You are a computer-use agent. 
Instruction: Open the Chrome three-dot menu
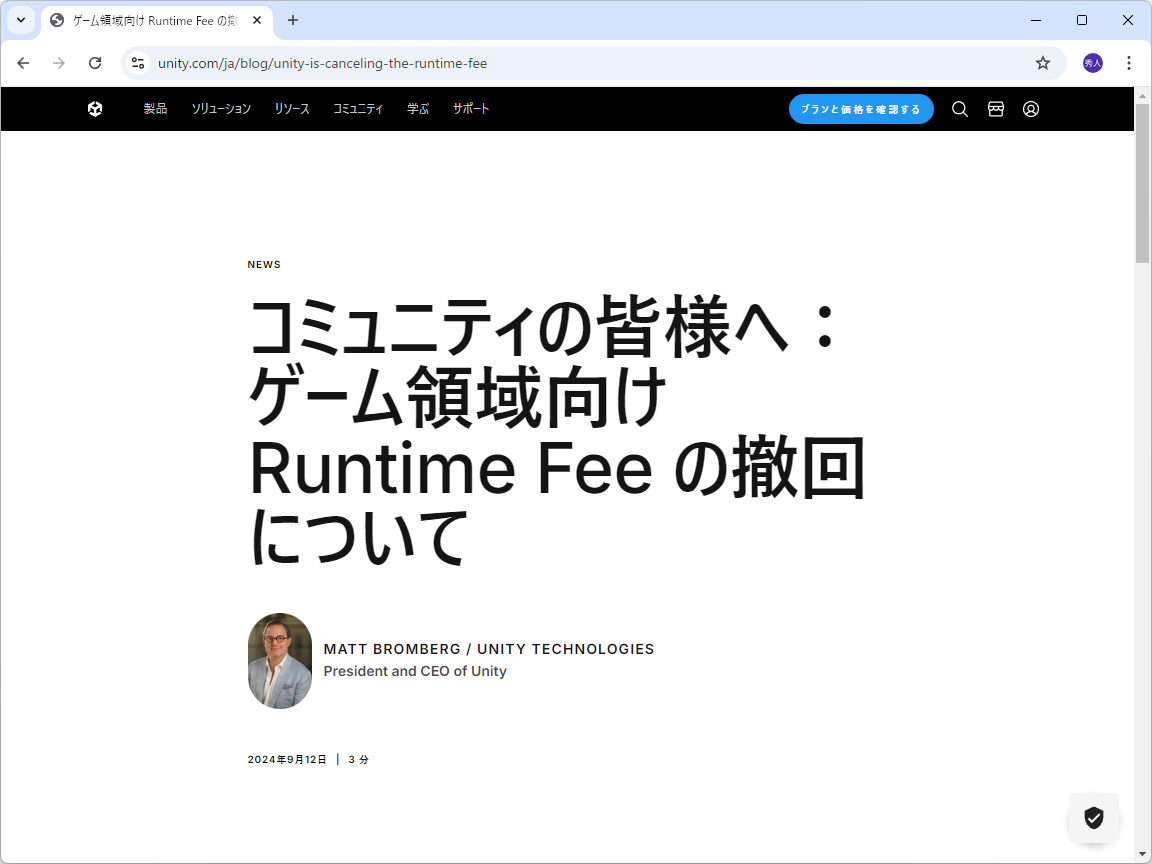(1129, 62)
